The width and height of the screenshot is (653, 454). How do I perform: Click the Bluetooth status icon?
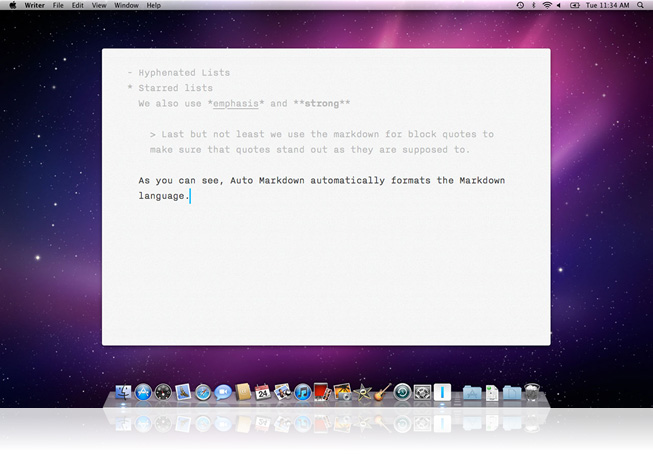point(533,5)
